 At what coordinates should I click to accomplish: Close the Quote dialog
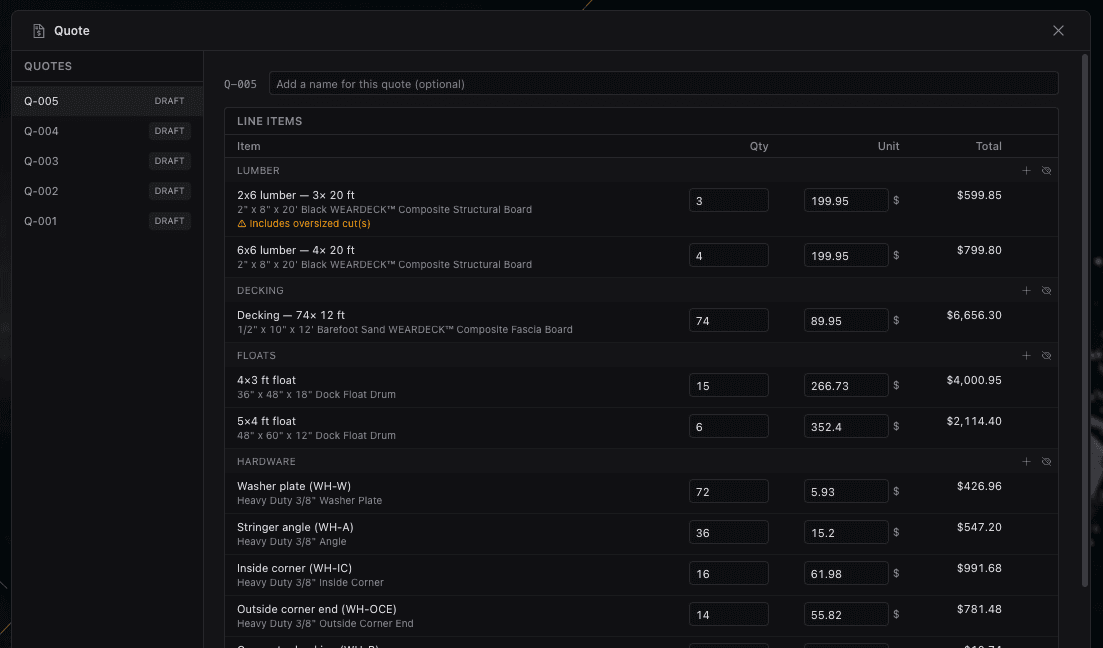click(1058, 31)
